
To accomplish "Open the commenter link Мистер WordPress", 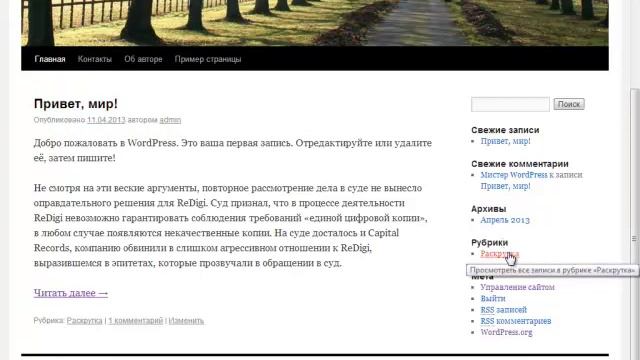I will [514, 175].
